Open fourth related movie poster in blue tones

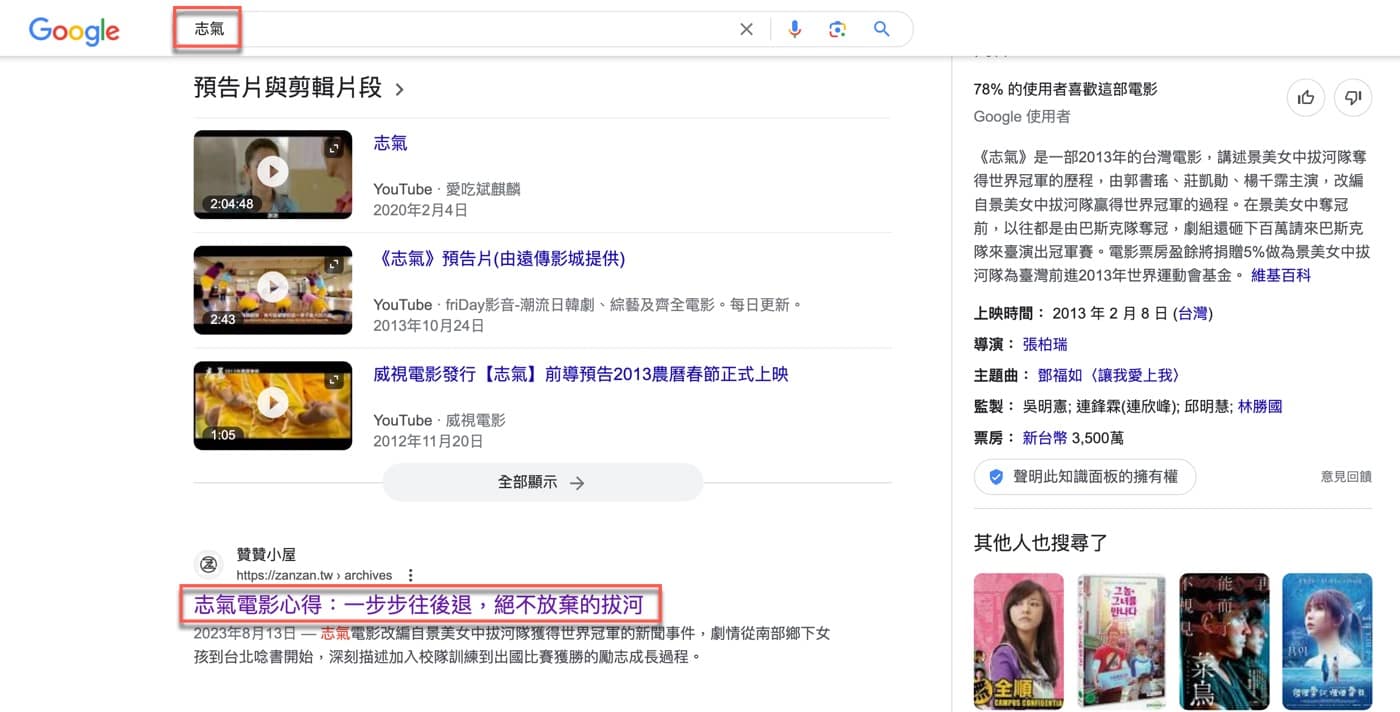[x=1327, y=641]
